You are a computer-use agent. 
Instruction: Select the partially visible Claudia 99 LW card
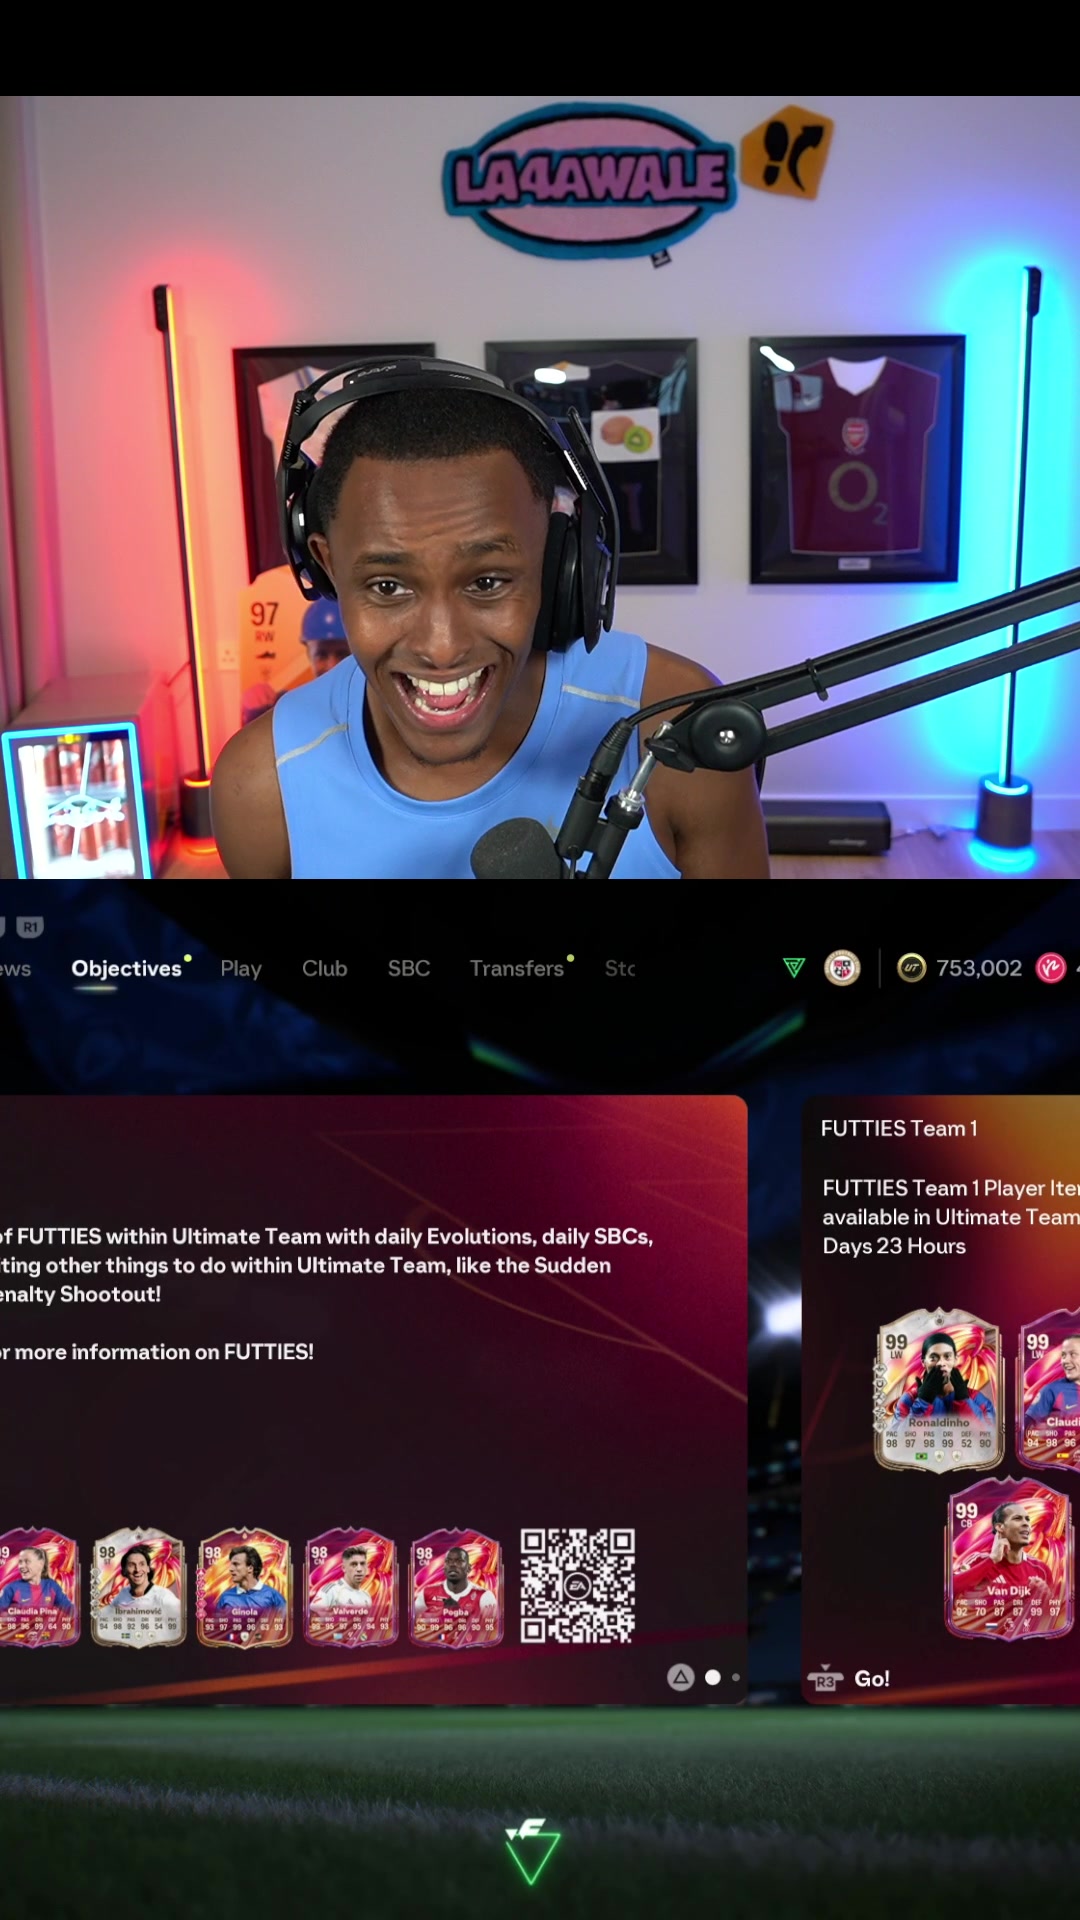point(1050,1389)
